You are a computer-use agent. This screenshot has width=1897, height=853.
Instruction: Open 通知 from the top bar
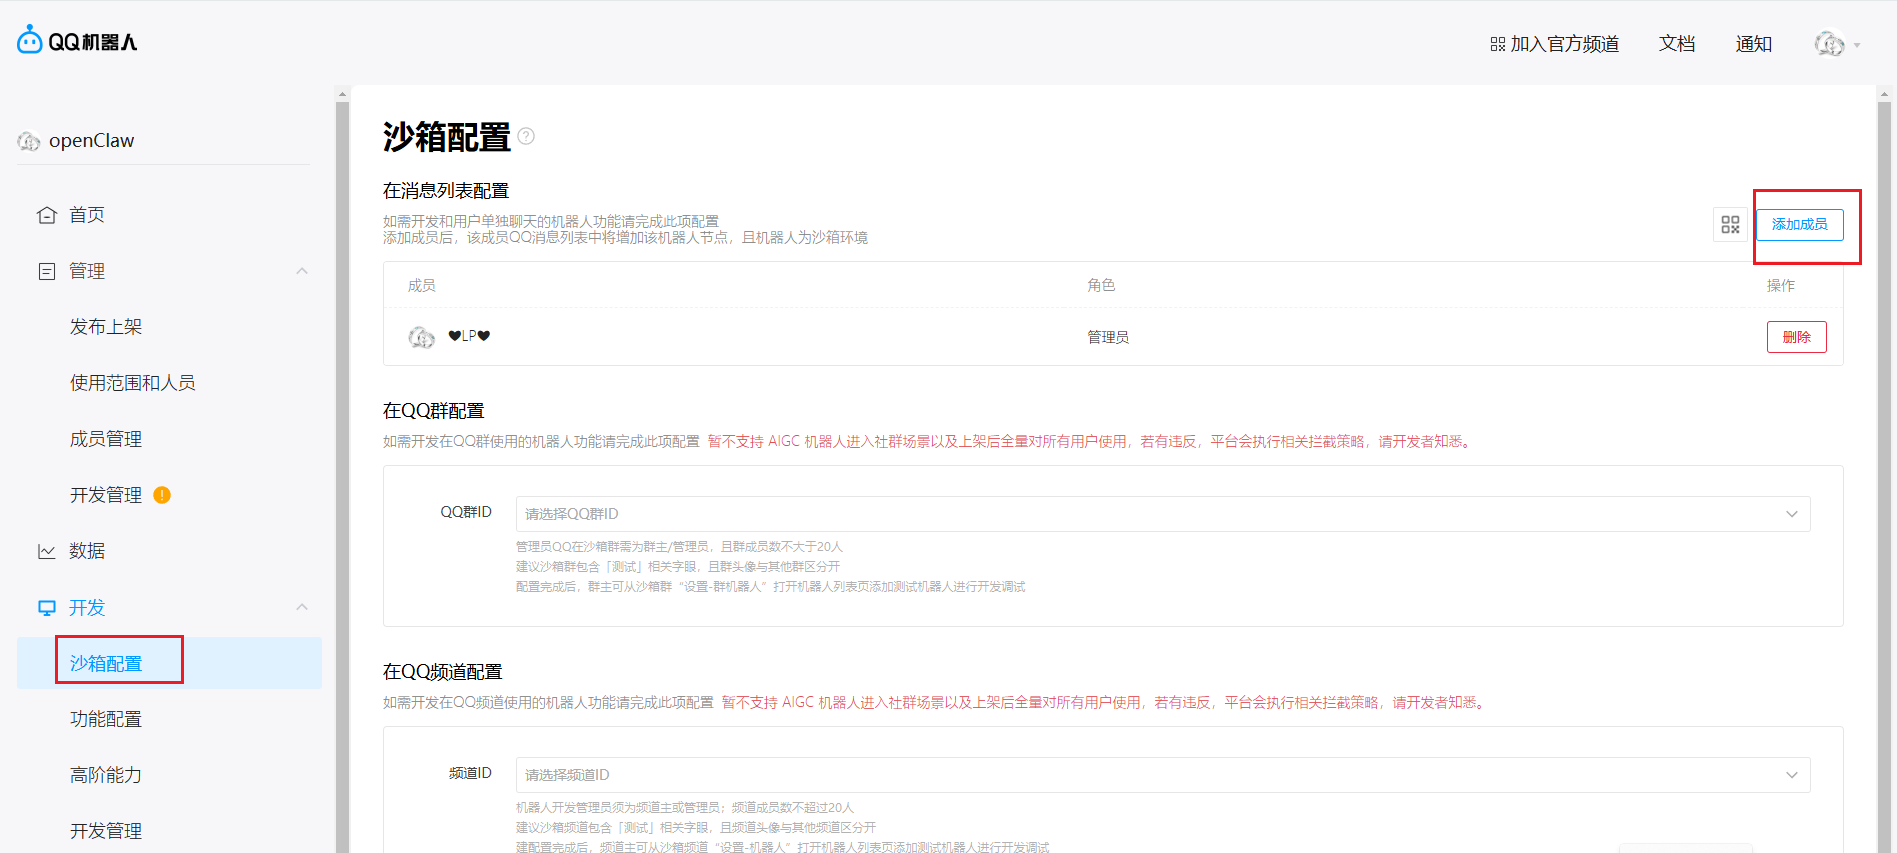coord(1754,44)
